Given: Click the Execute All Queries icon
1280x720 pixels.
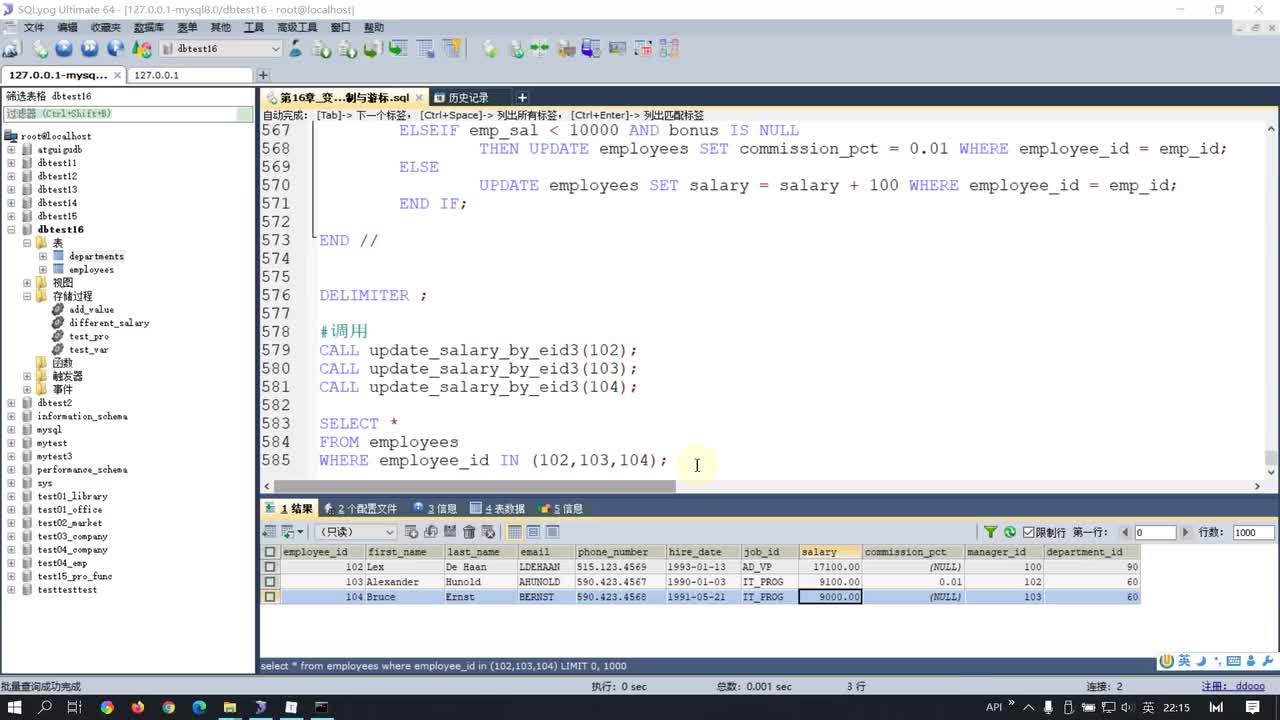Looking at the screenshot, I should click(90, 48).
